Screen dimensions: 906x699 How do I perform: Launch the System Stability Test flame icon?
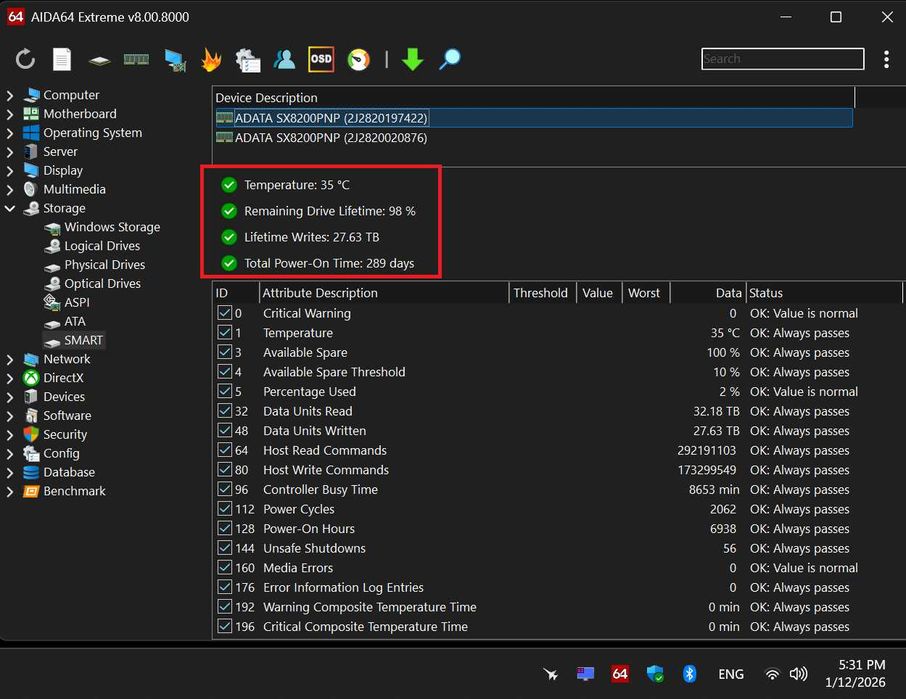(x=211, y=60)
